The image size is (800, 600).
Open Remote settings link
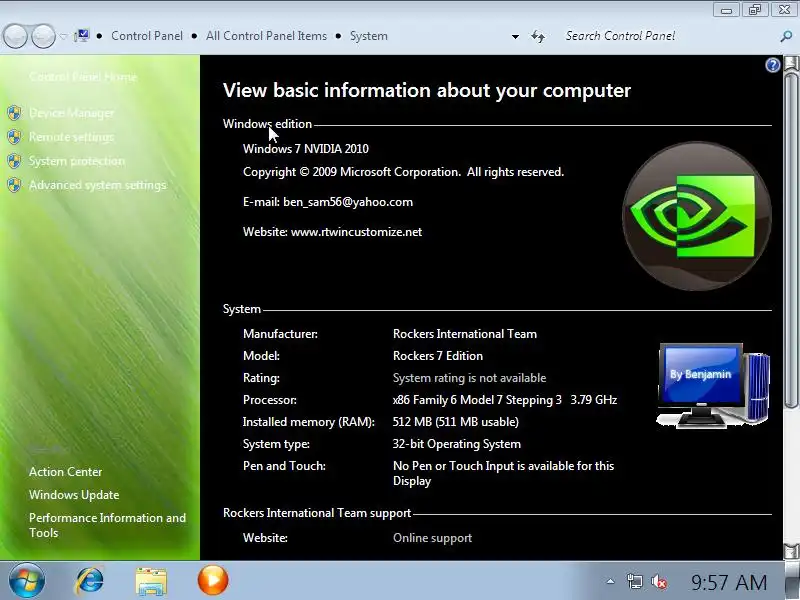(71, 137)
